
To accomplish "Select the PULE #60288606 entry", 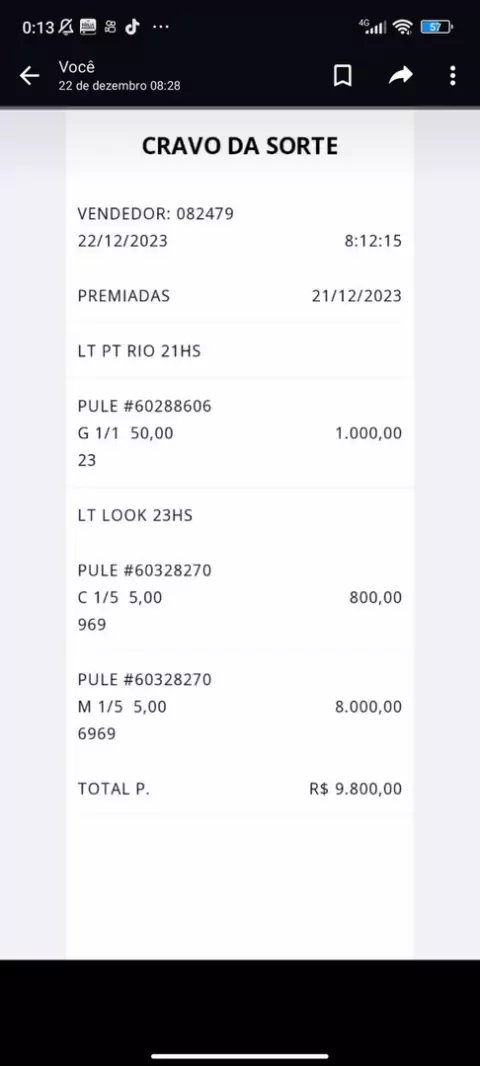I will pyautogui.click(x=144, y=407).
